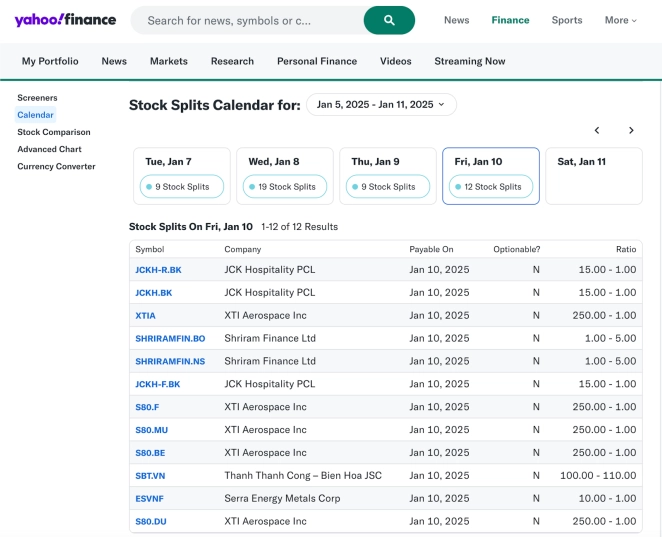Expand the date range selector

pos(381,104)
